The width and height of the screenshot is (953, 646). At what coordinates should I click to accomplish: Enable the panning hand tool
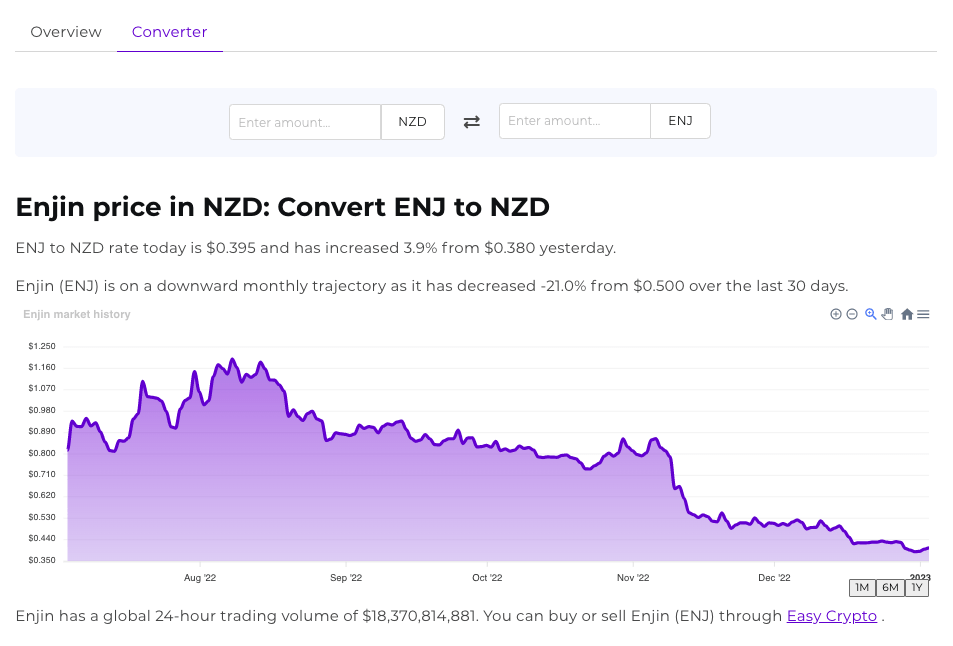tap(887, 314)
